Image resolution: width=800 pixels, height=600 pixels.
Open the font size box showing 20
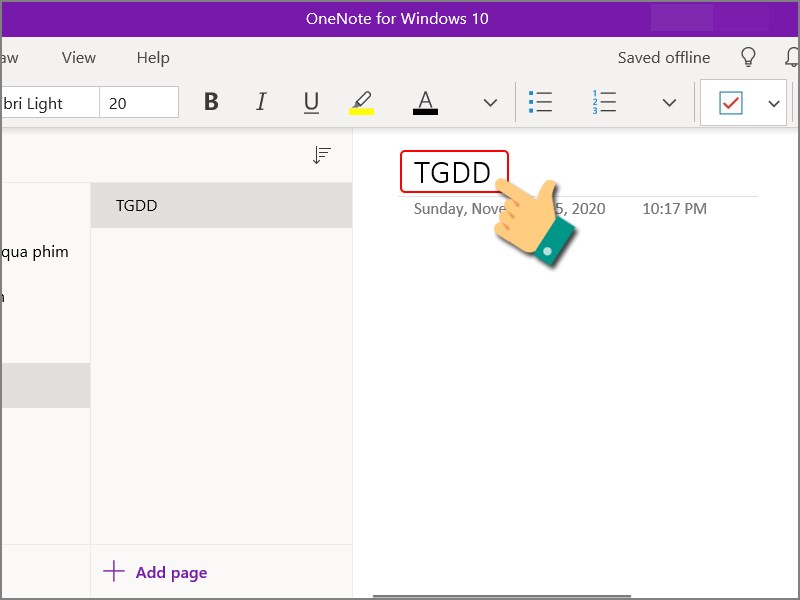pyautogui.click(x=139, y=103)
